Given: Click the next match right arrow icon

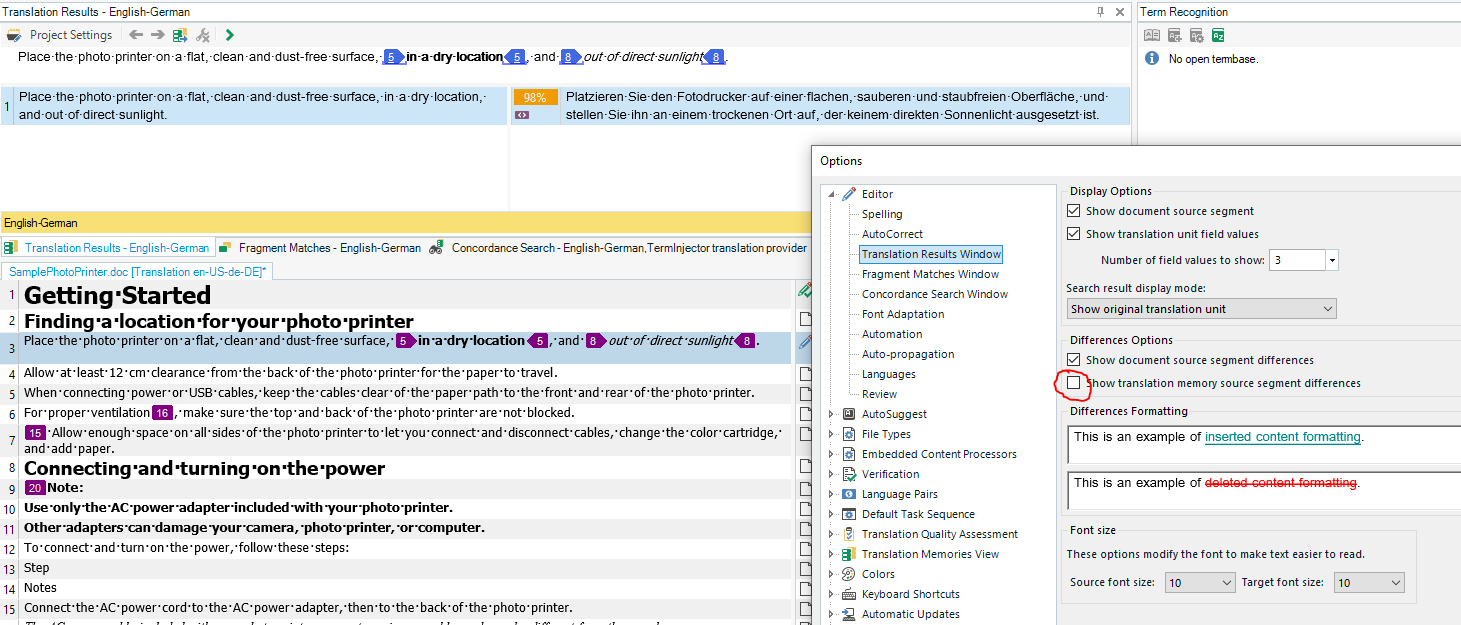Looking at the screenshot, I should (x=157, y=35).
